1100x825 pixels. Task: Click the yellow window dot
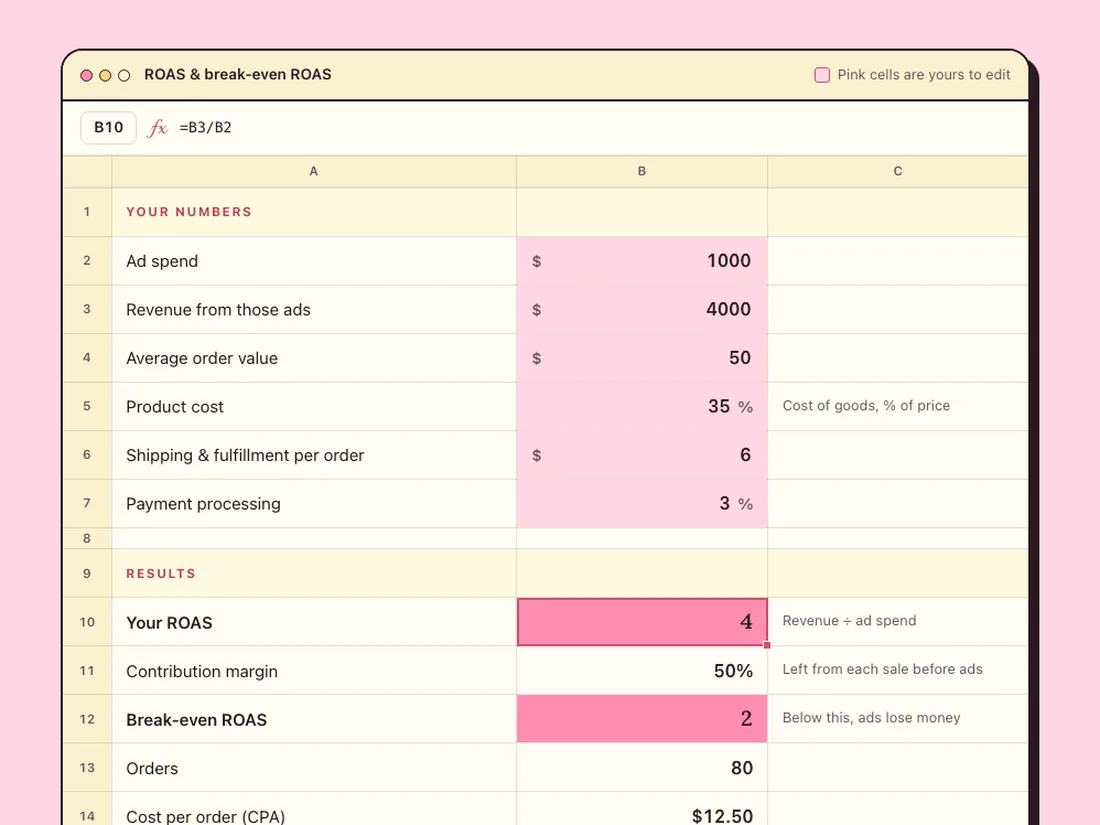click(x=105, y=75)
